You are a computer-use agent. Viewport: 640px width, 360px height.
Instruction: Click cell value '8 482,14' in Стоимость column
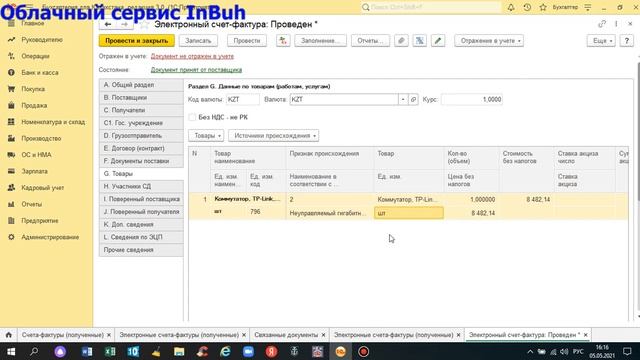538,199
